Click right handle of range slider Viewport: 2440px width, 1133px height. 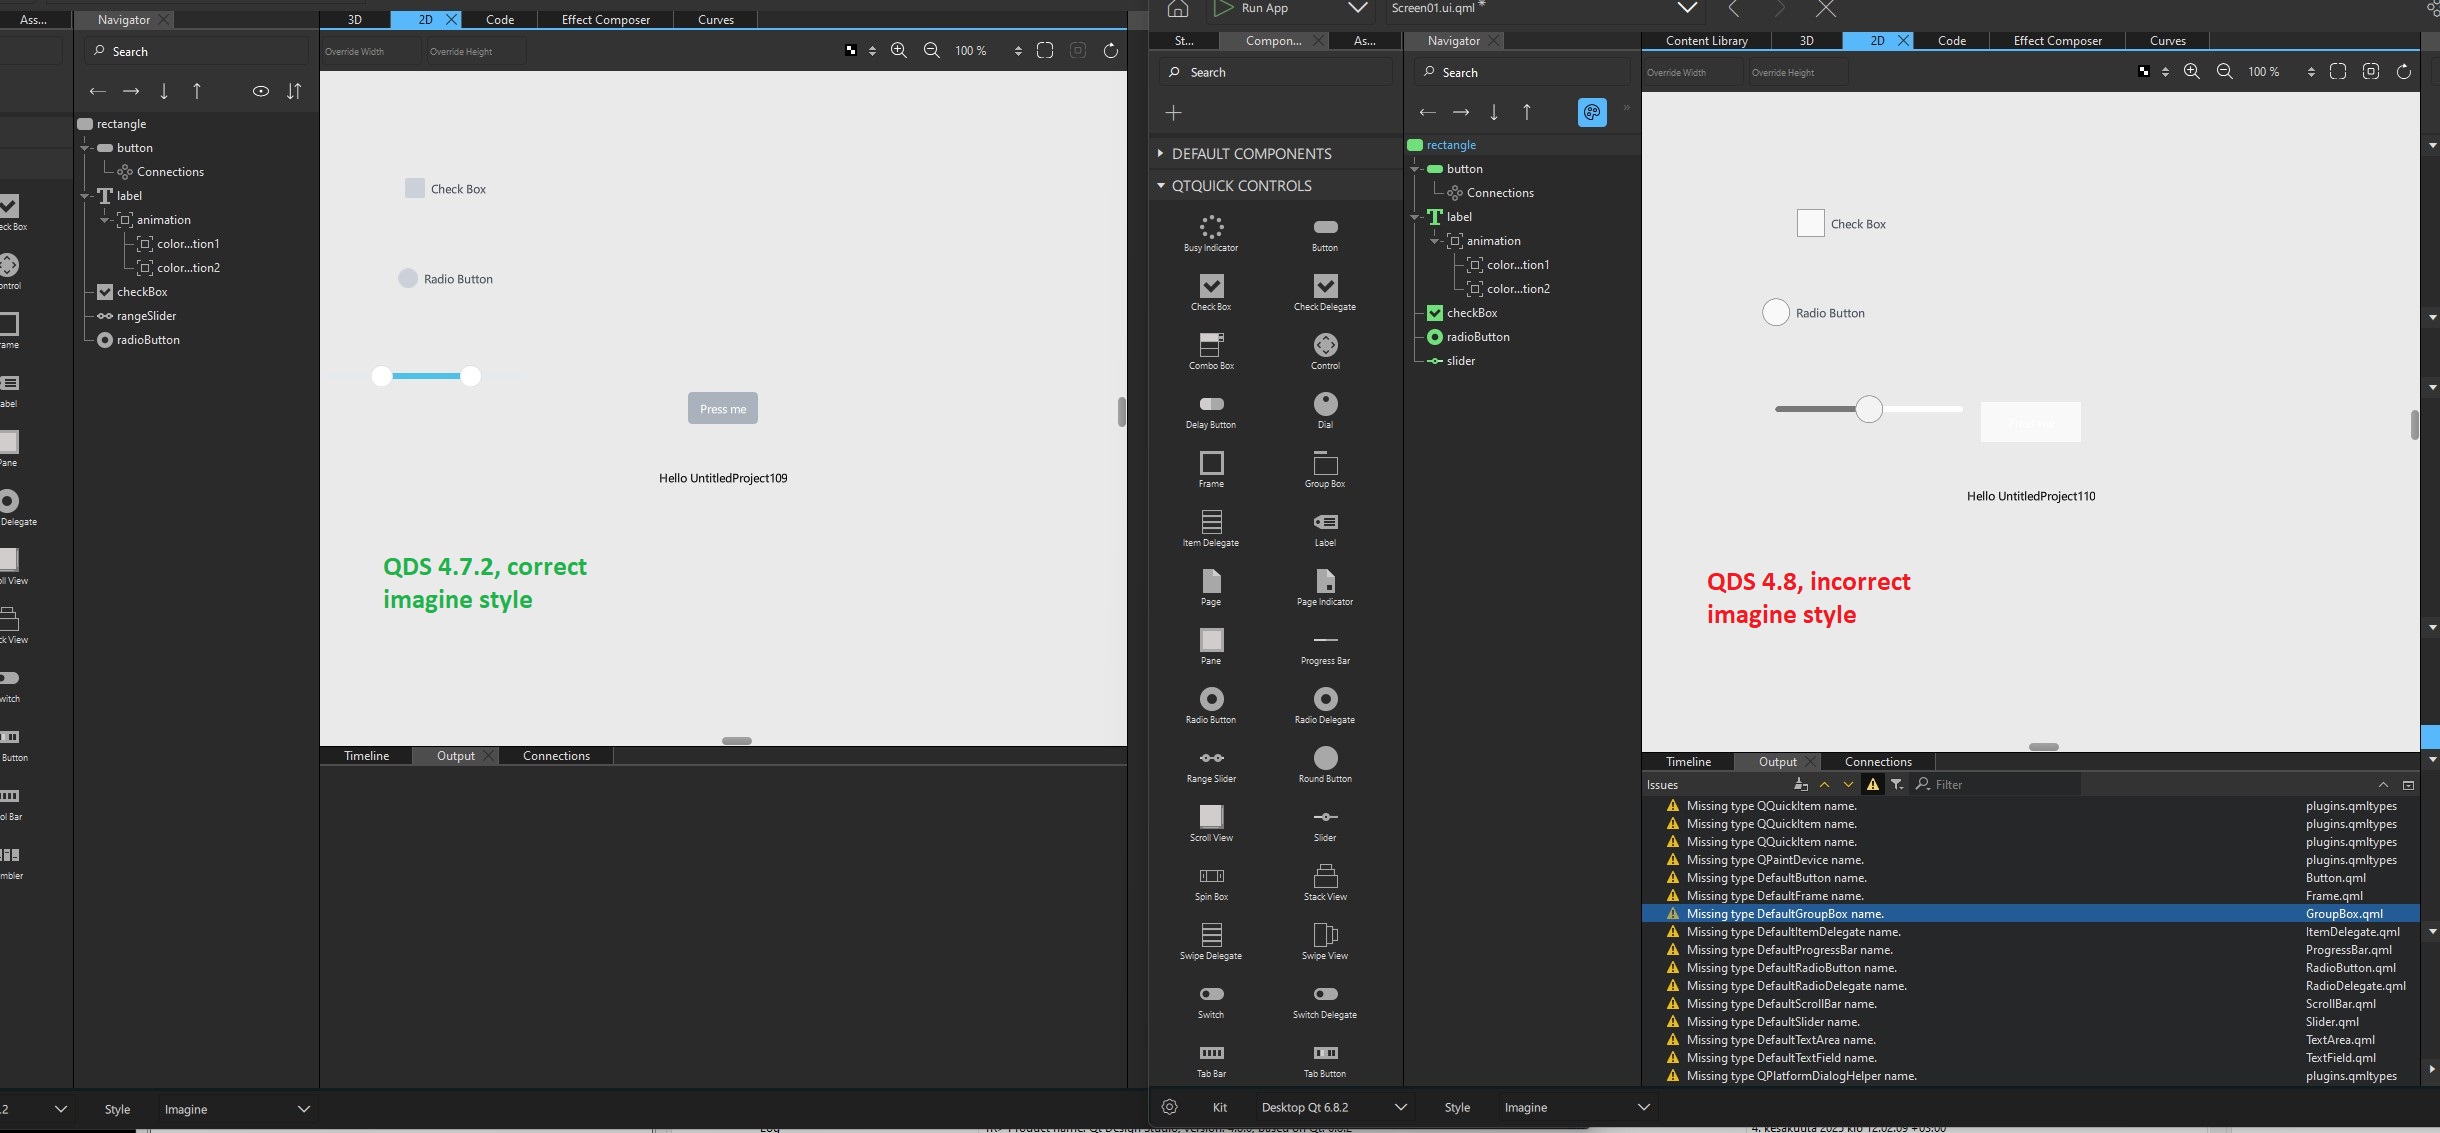tap(471, 376)
